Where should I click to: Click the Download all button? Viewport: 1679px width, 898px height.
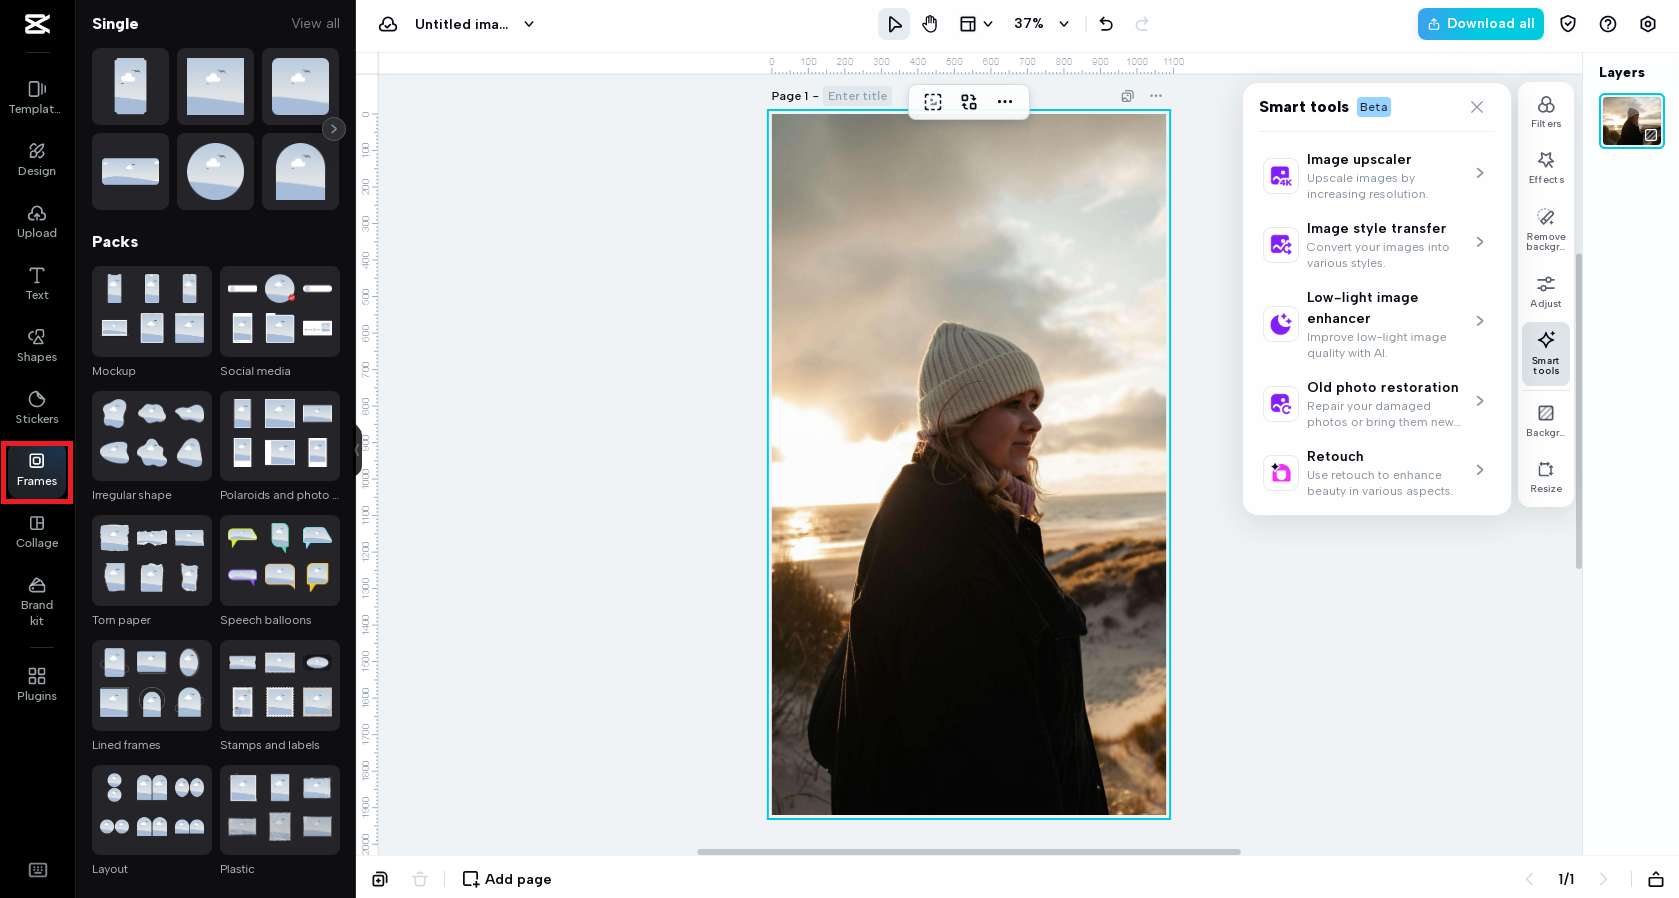point(1480,24)
